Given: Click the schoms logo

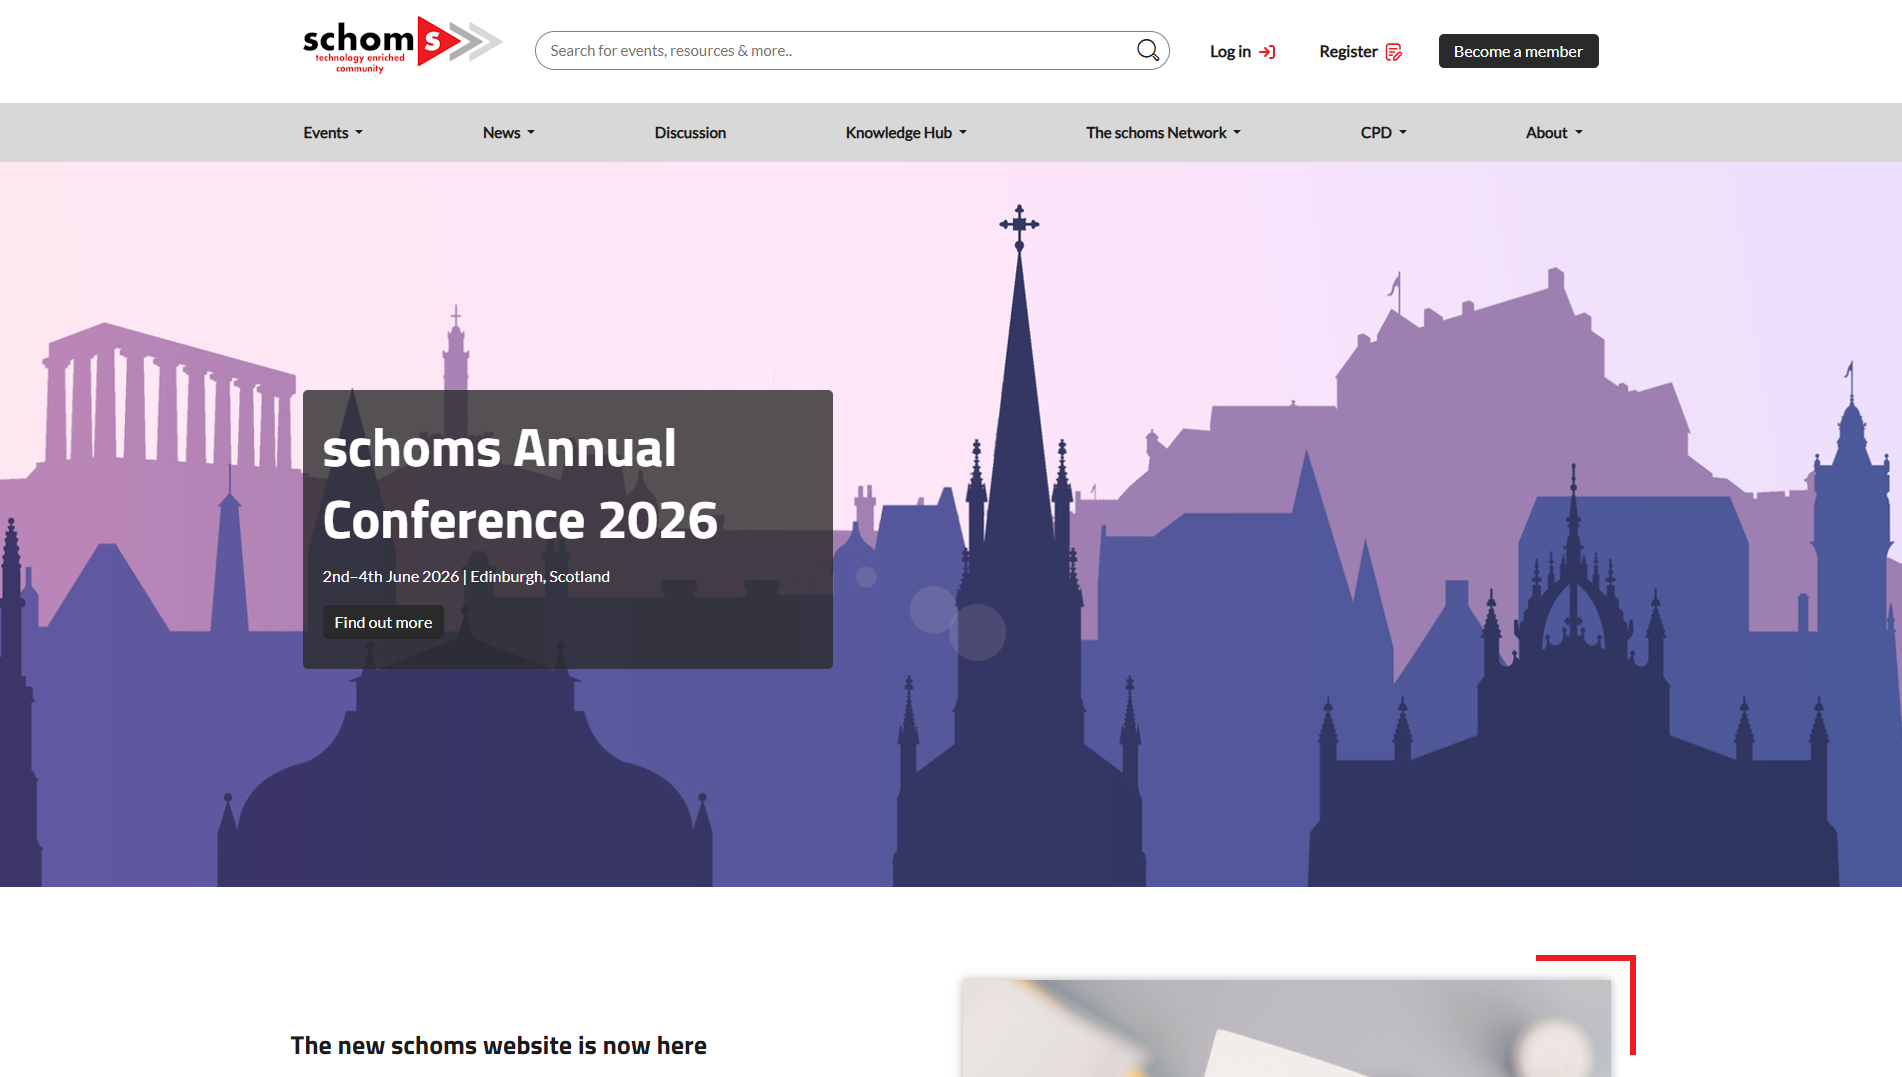Looking at the screenshot, I should coord(402,46).
